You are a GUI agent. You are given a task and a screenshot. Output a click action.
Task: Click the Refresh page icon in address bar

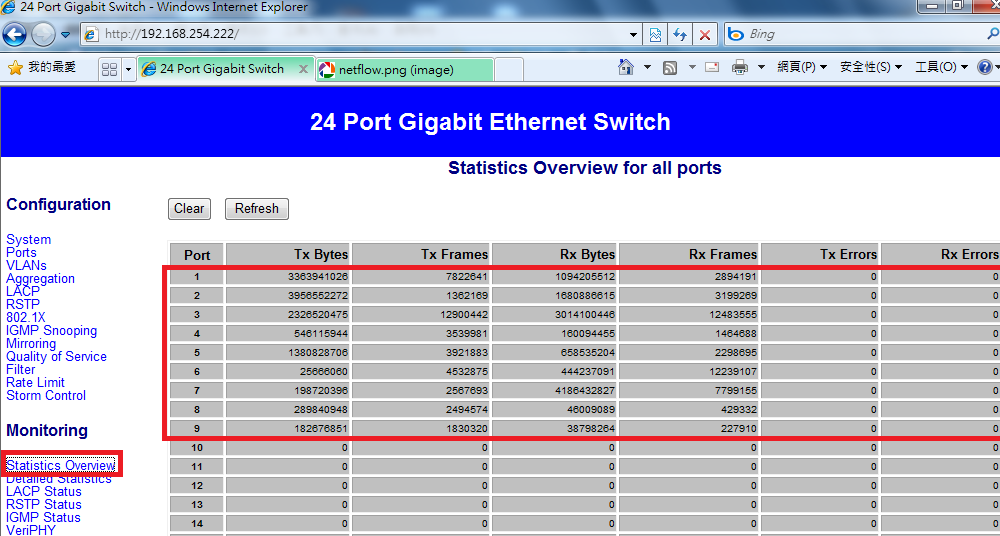click(x=680, y=34)
